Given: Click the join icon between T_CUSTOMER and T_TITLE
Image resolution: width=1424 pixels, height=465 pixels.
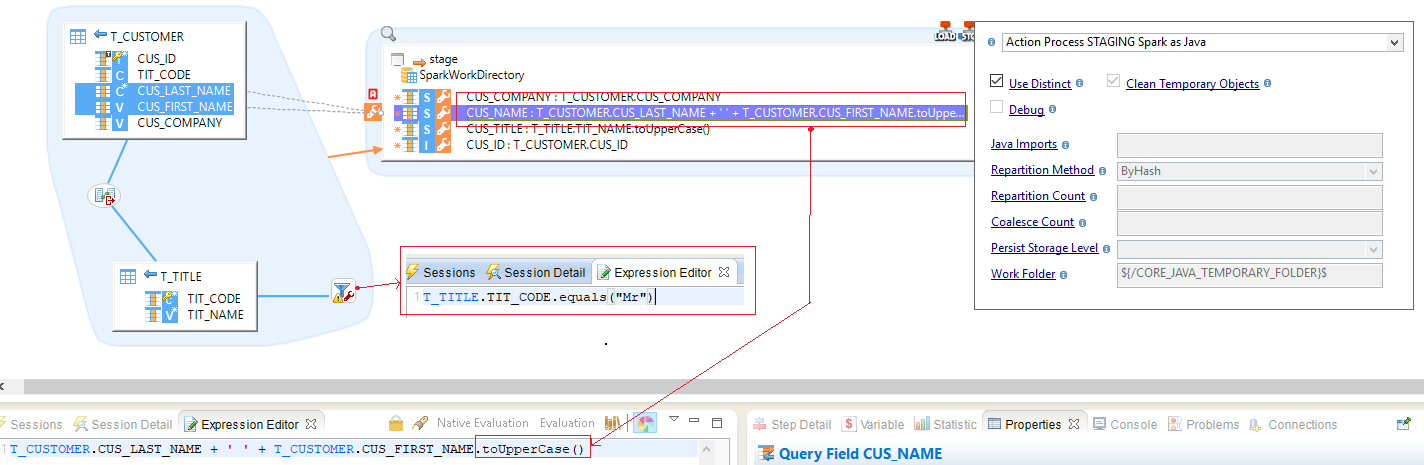Looking at the screenshot, I should pos(104,196).
